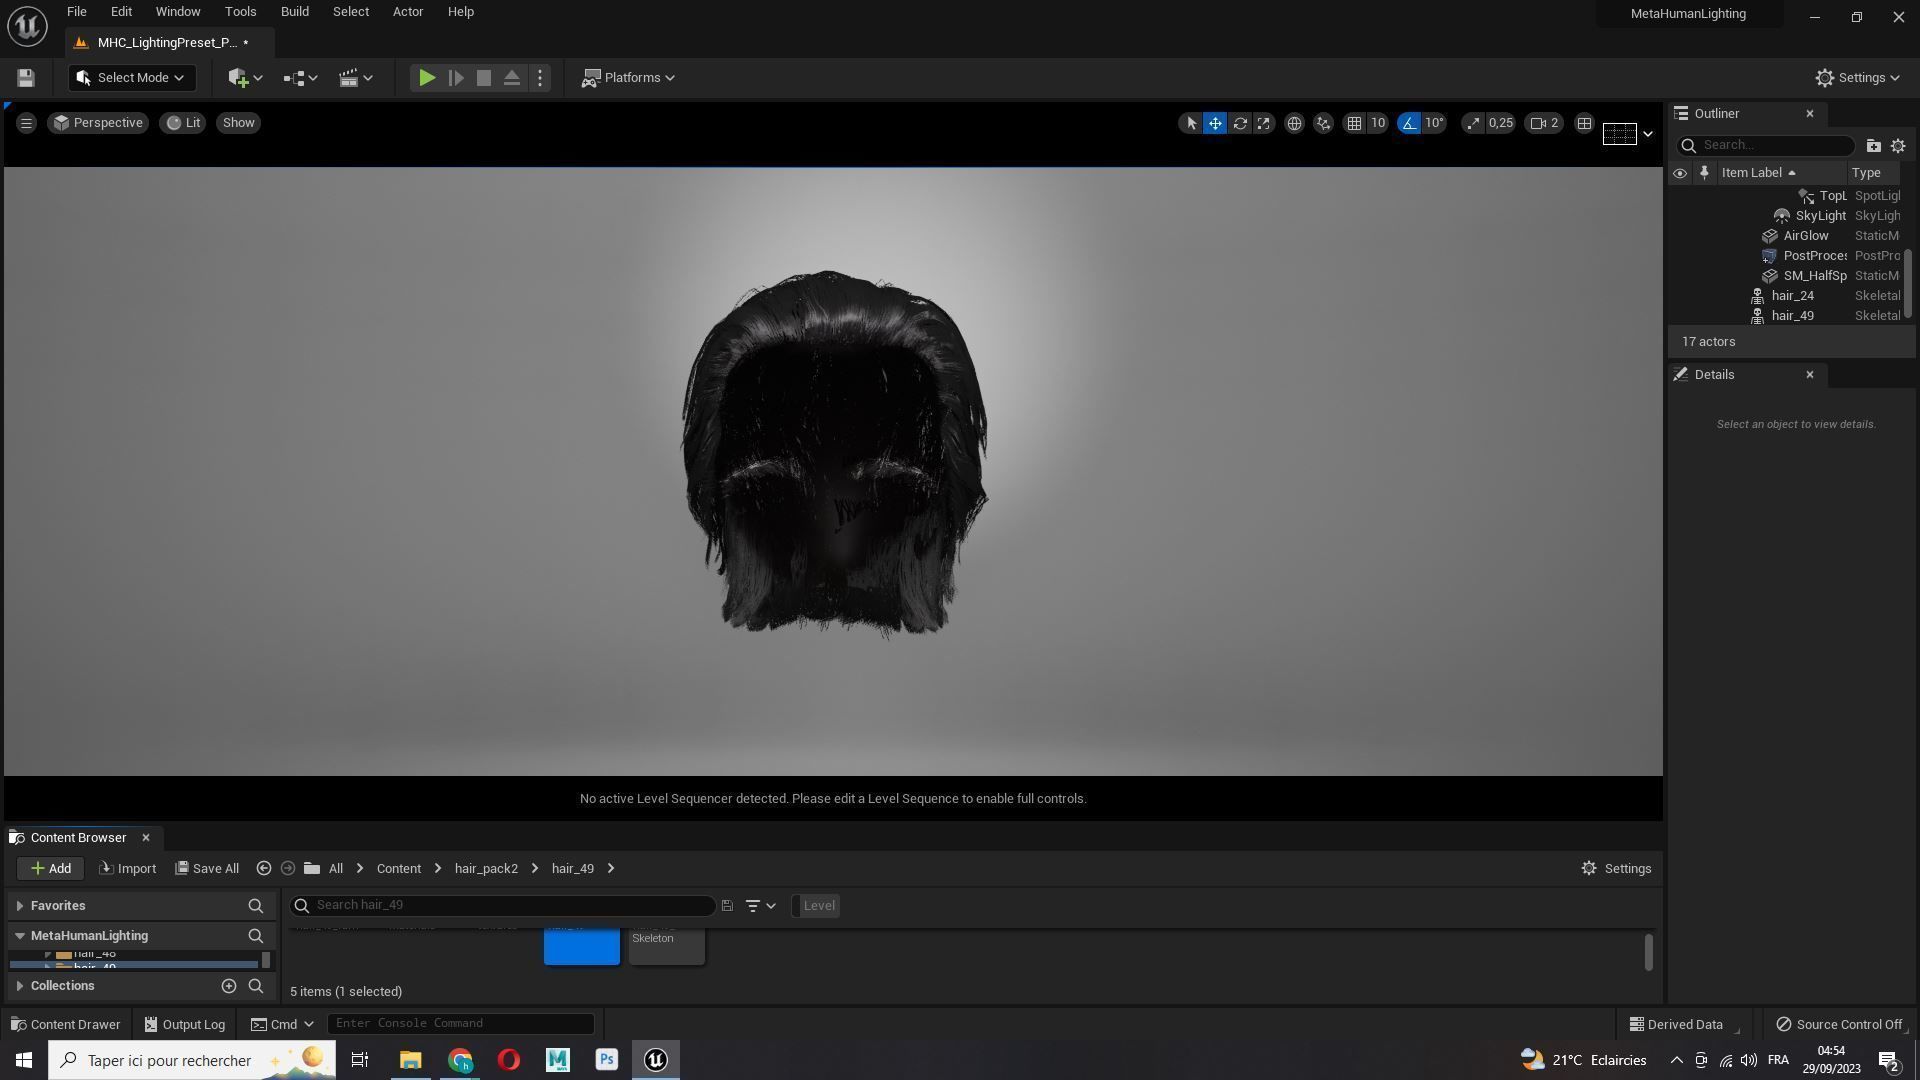Open camera speed setting

point(1544,123)
